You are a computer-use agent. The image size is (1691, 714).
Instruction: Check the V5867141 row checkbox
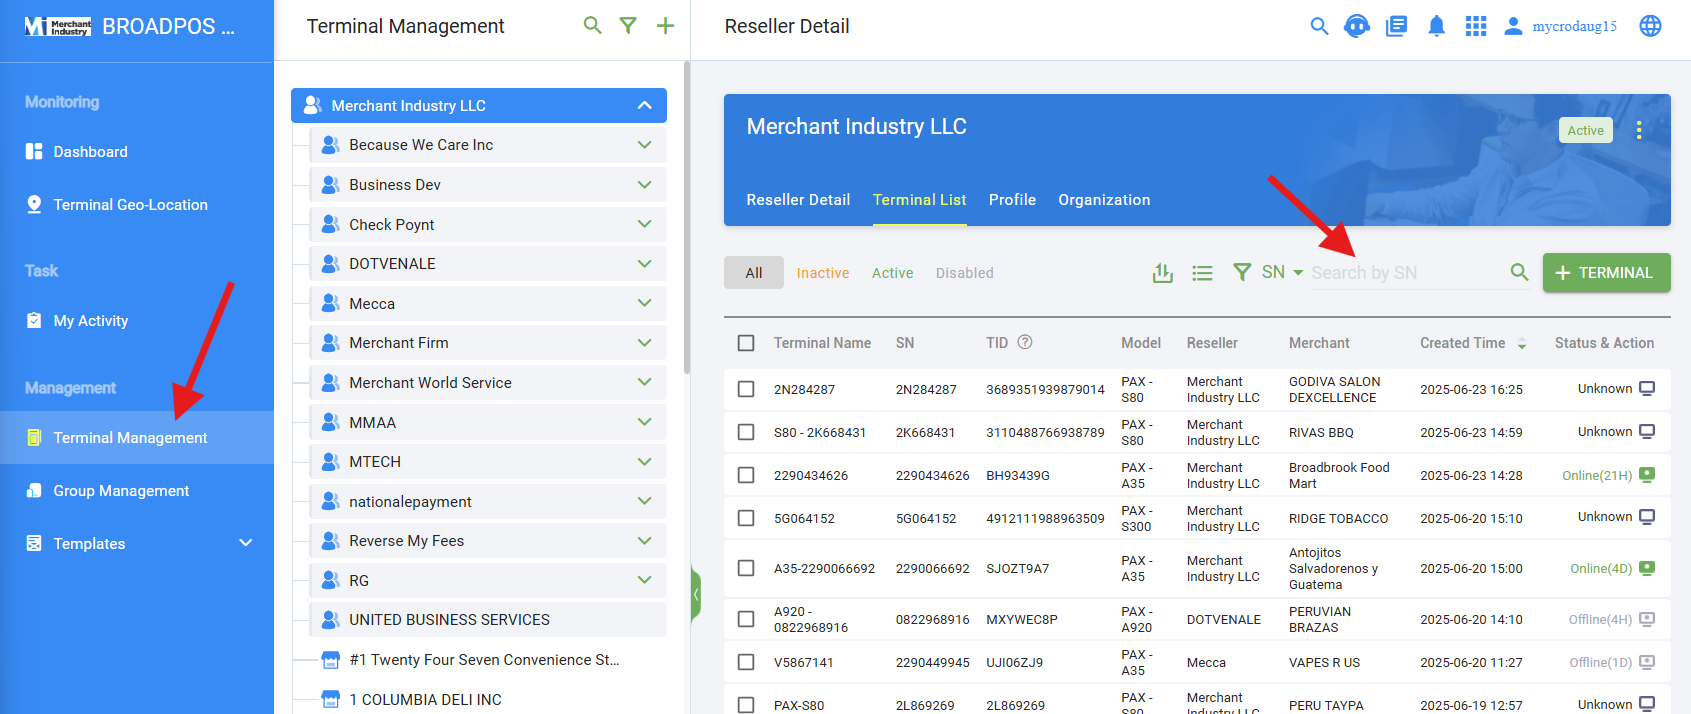746,662
